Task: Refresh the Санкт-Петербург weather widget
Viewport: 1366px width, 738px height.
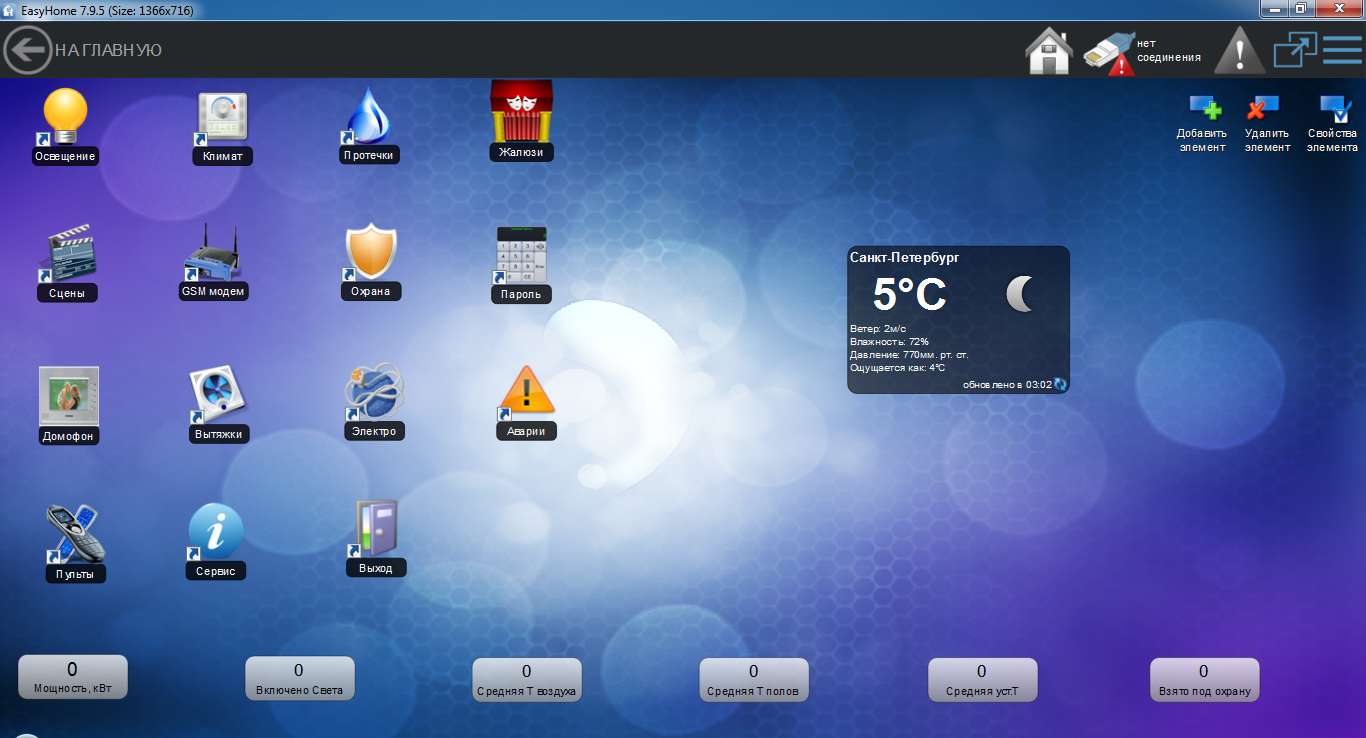Action: pos(1060,384)
